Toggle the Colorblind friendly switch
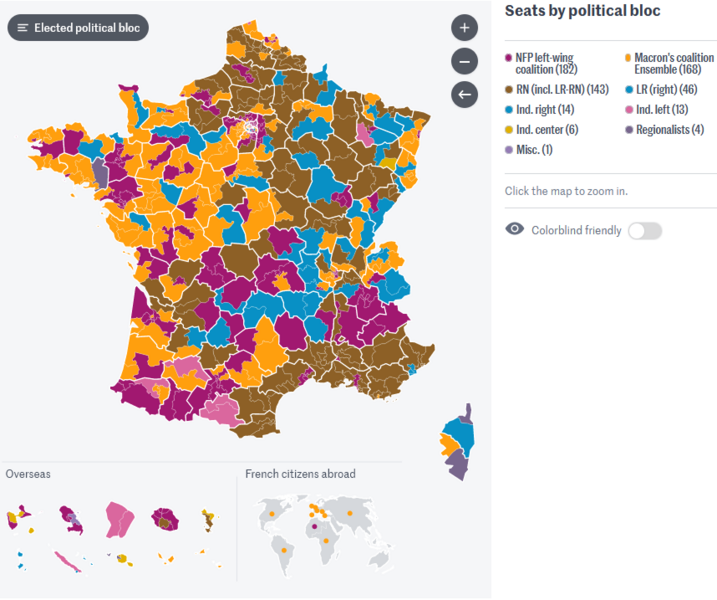This screenshot has height=600, width=717. click(645, 231)
